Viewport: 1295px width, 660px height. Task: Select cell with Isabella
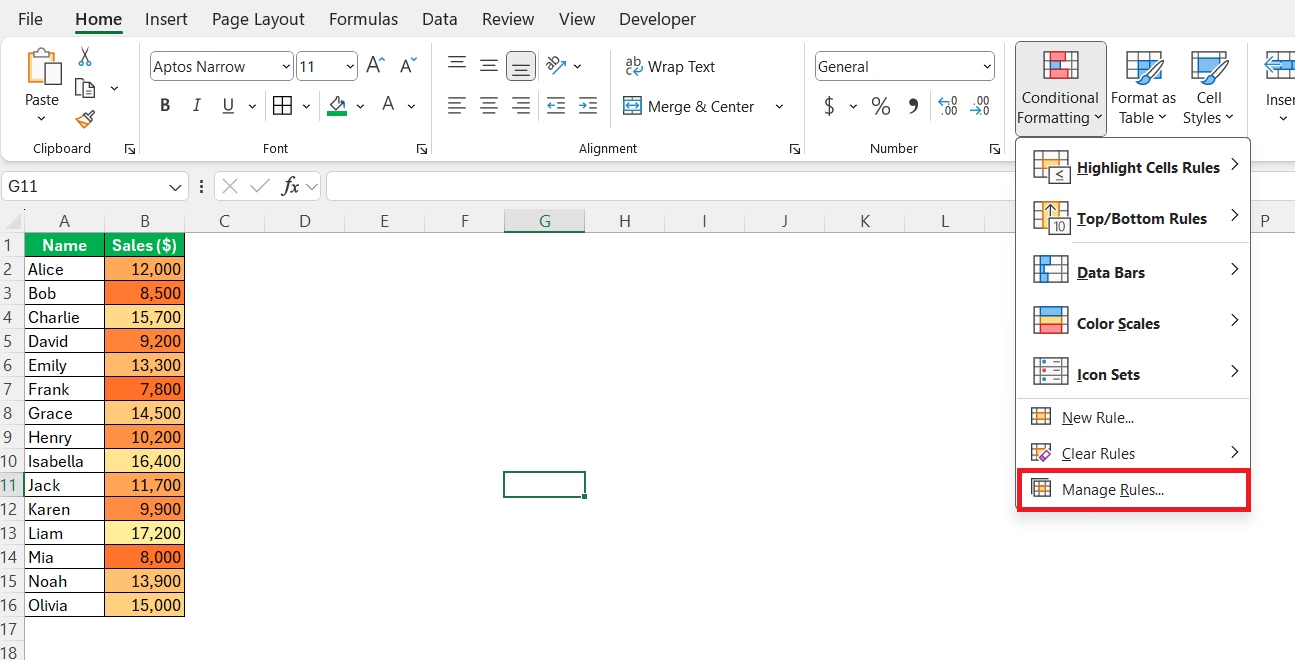click(x=64, y=461)
